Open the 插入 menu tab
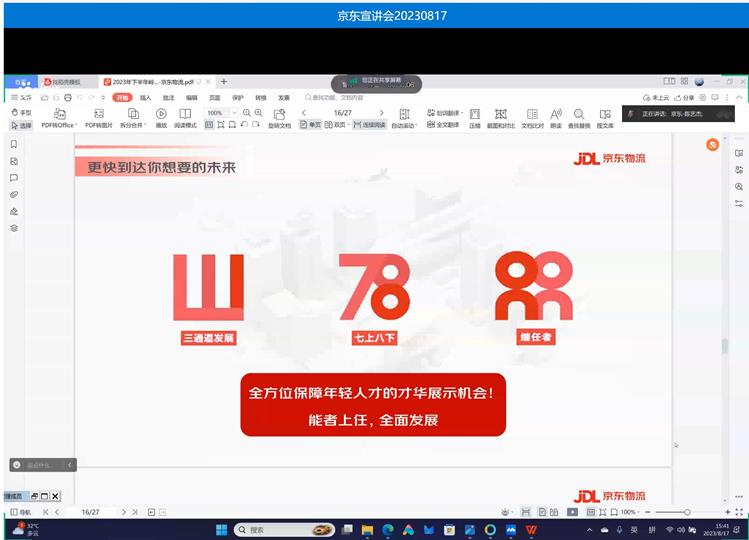 146,97
